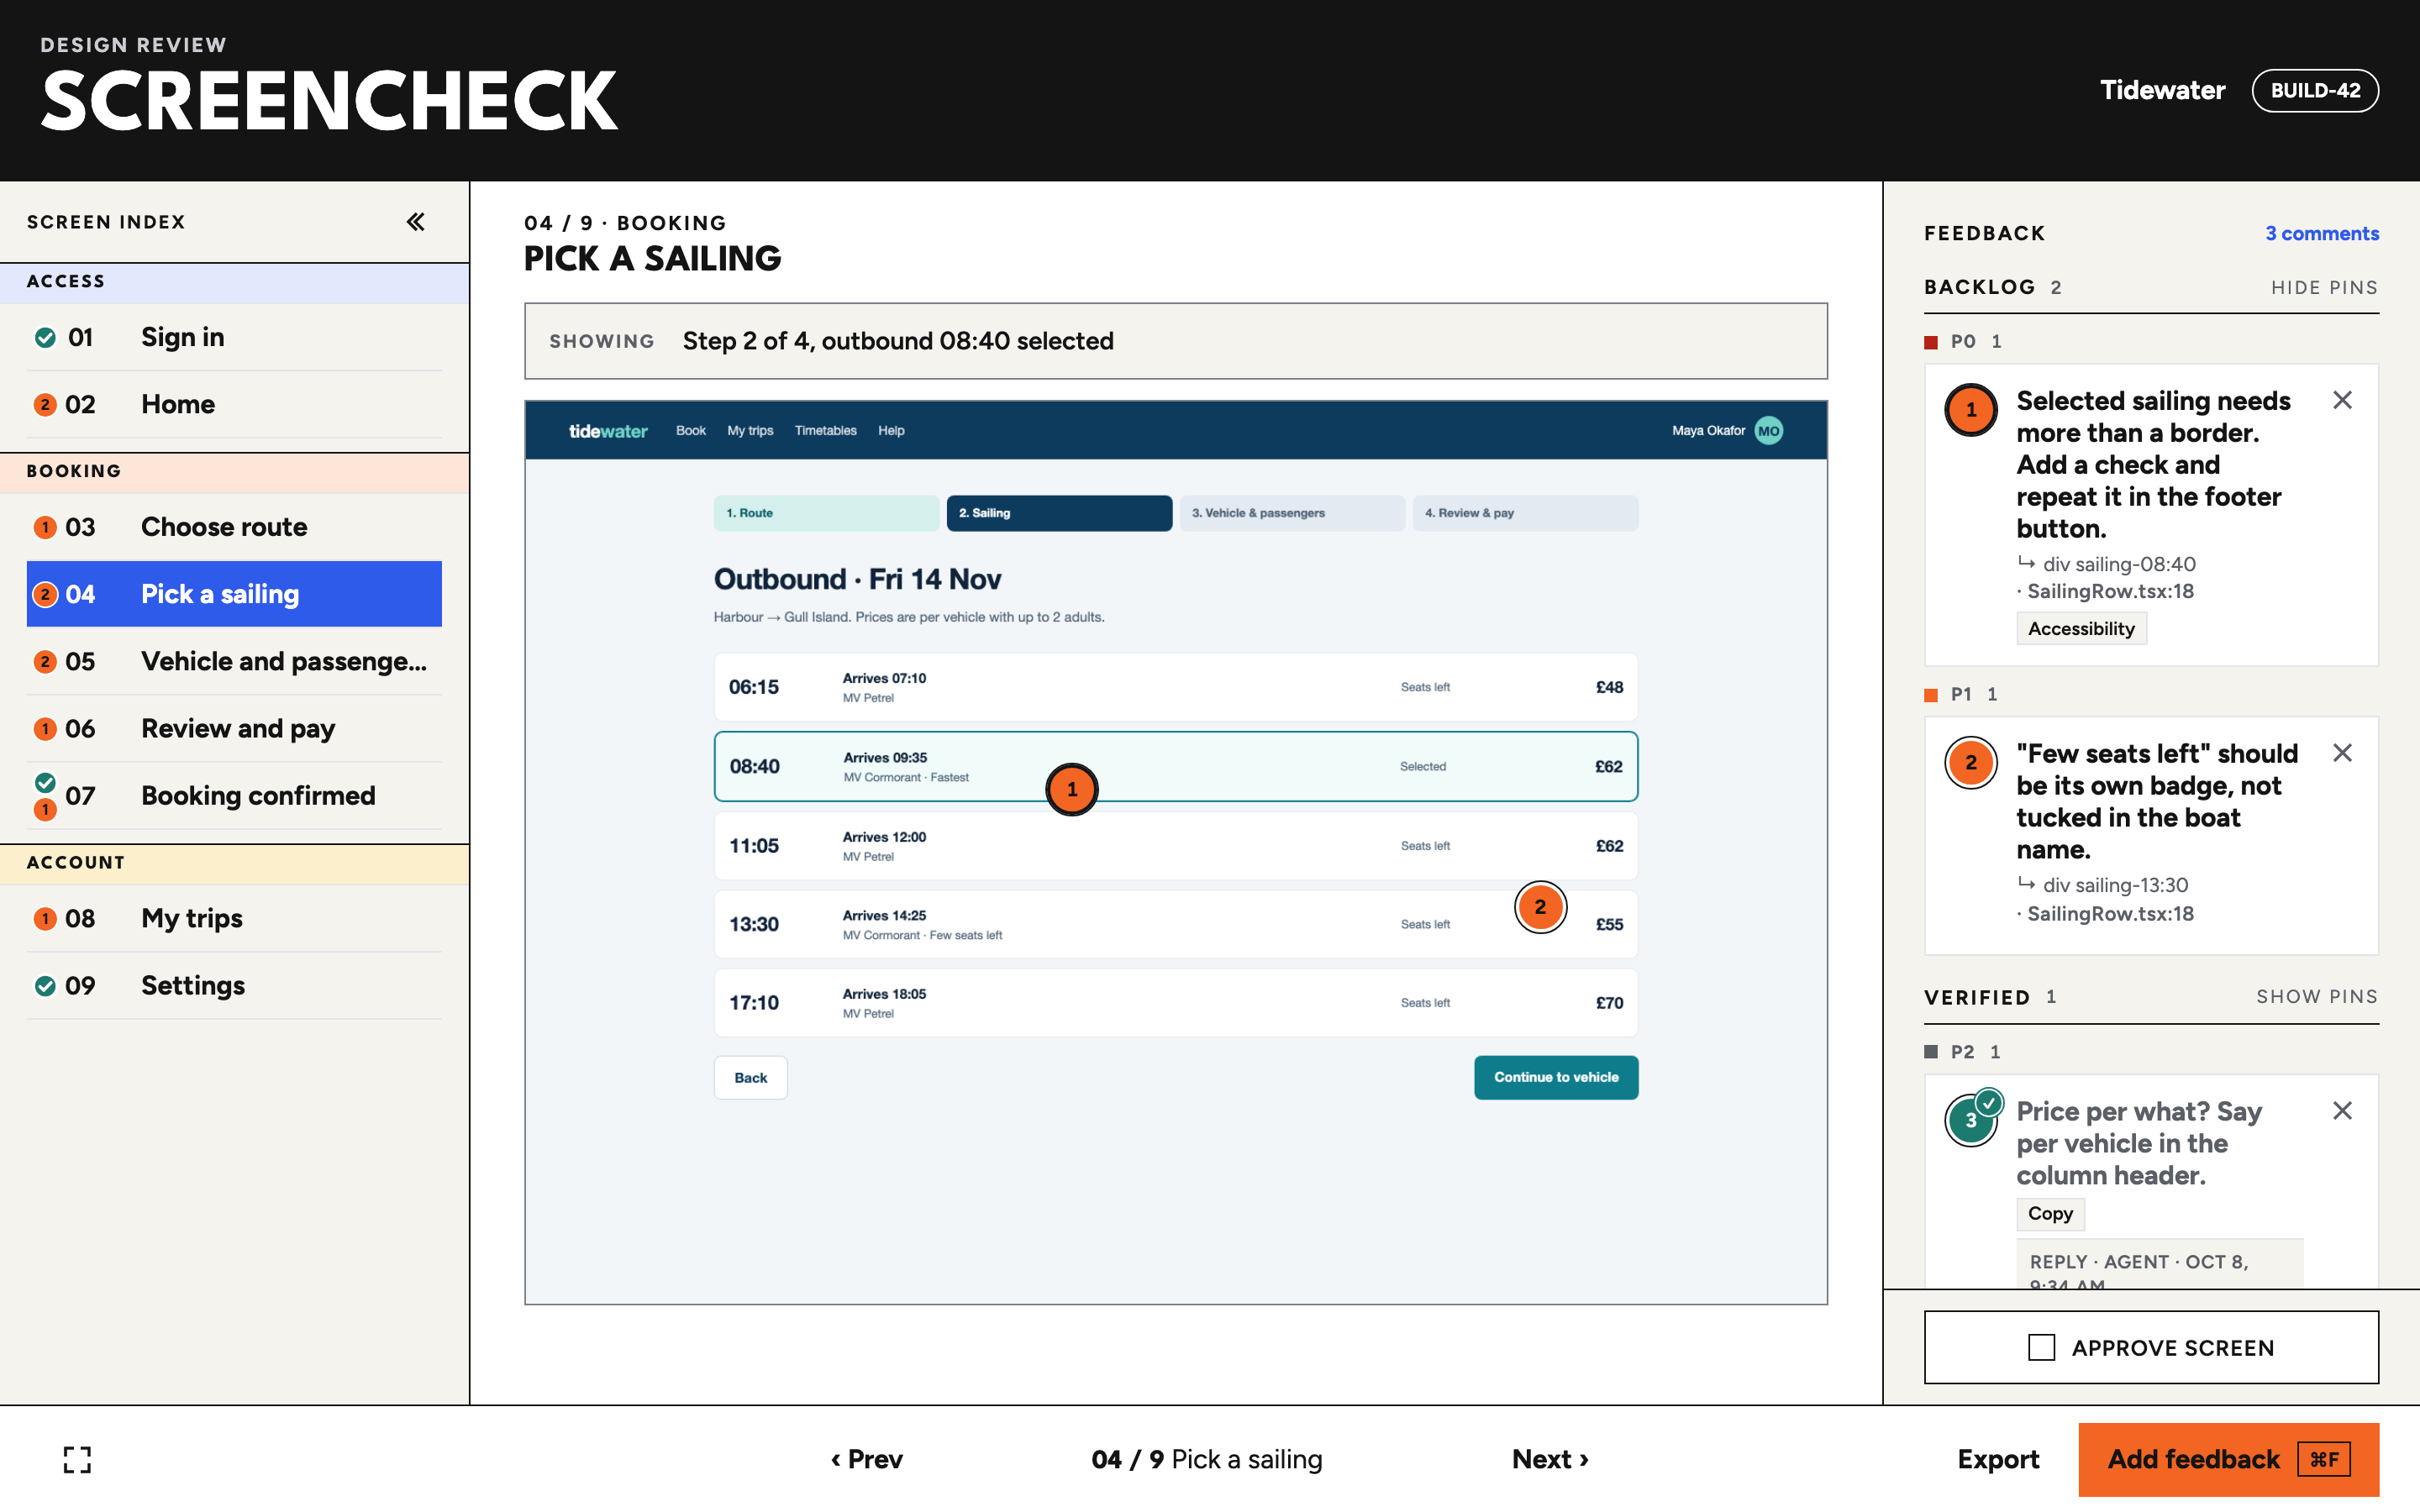Open screen 01 Sign in
Viewport: 2420px width, 1512px height.
pyautogui.click(x=234, y=337)
